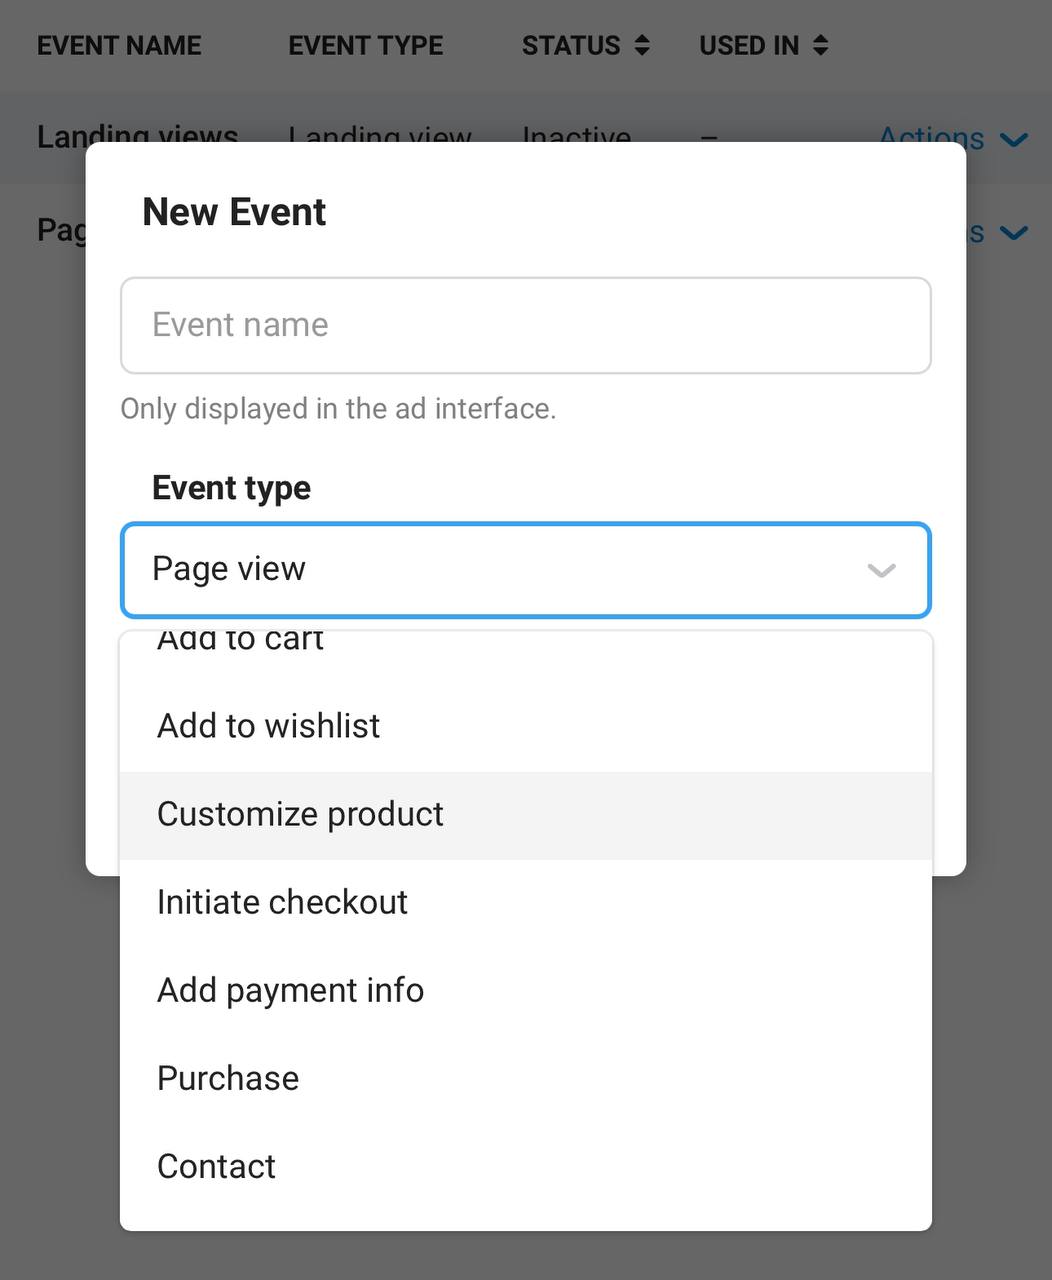The height and width of the screenshot is (1280, 1052).
Task: Click the chevron arrow in Event type box
Action: coord(881,571)
